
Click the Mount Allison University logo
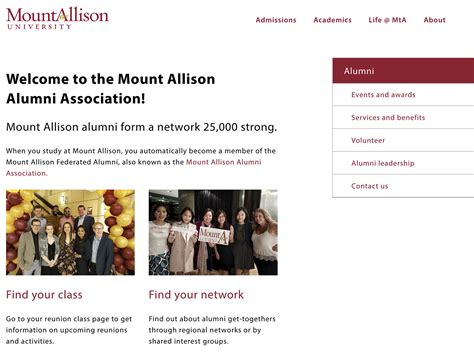point(57,19)
